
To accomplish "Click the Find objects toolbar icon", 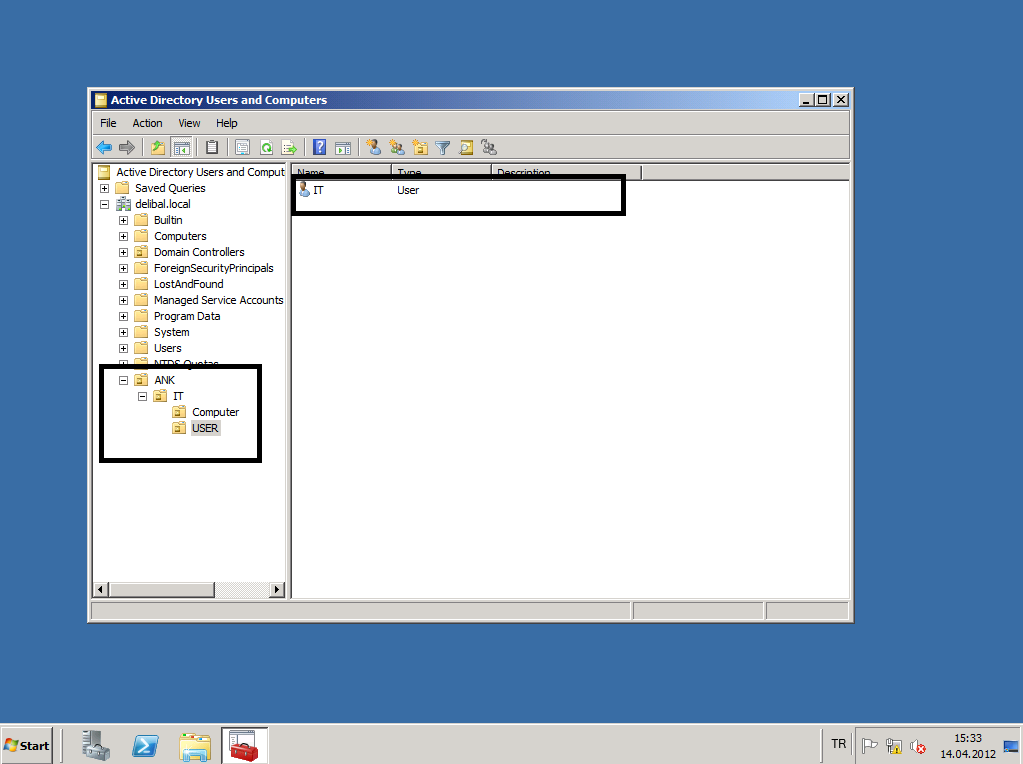I will pyautogui.click(x=466, y=148).
